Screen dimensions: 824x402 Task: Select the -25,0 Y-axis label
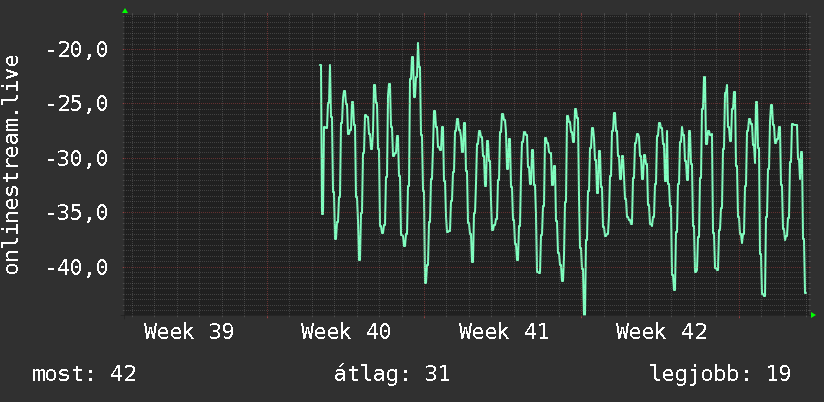tap(77, 104)
